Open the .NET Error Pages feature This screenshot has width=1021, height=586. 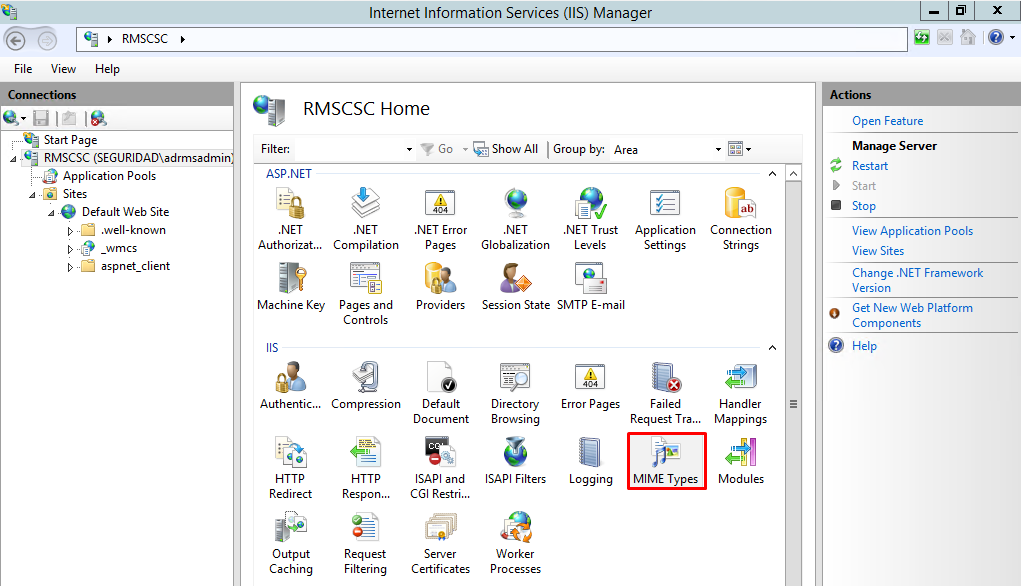pyautogui.click(x=441, y=219)
